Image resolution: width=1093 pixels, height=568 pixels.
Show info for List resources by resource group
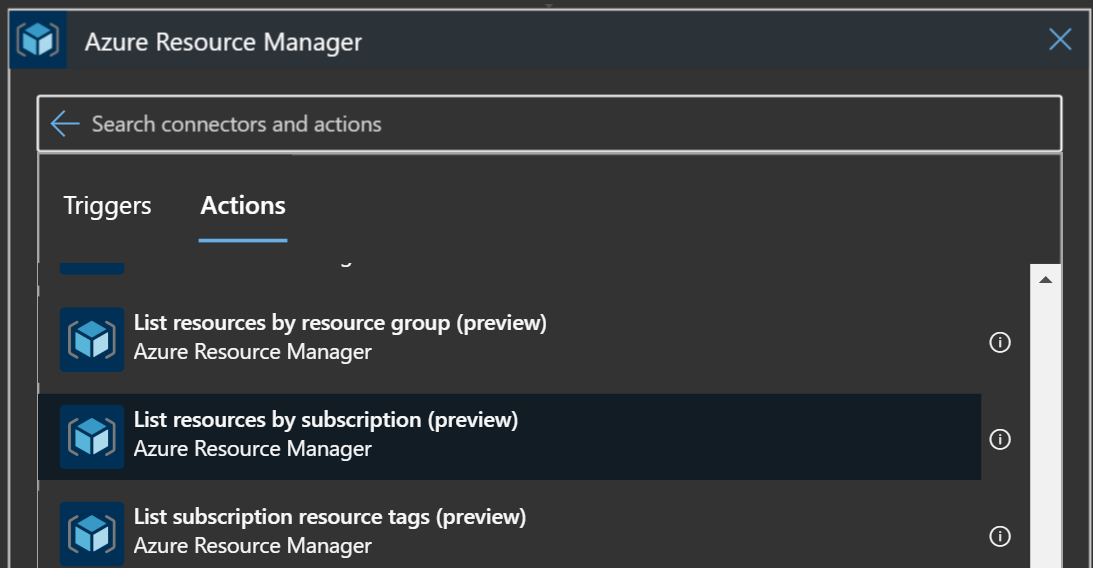[1000, 342]
